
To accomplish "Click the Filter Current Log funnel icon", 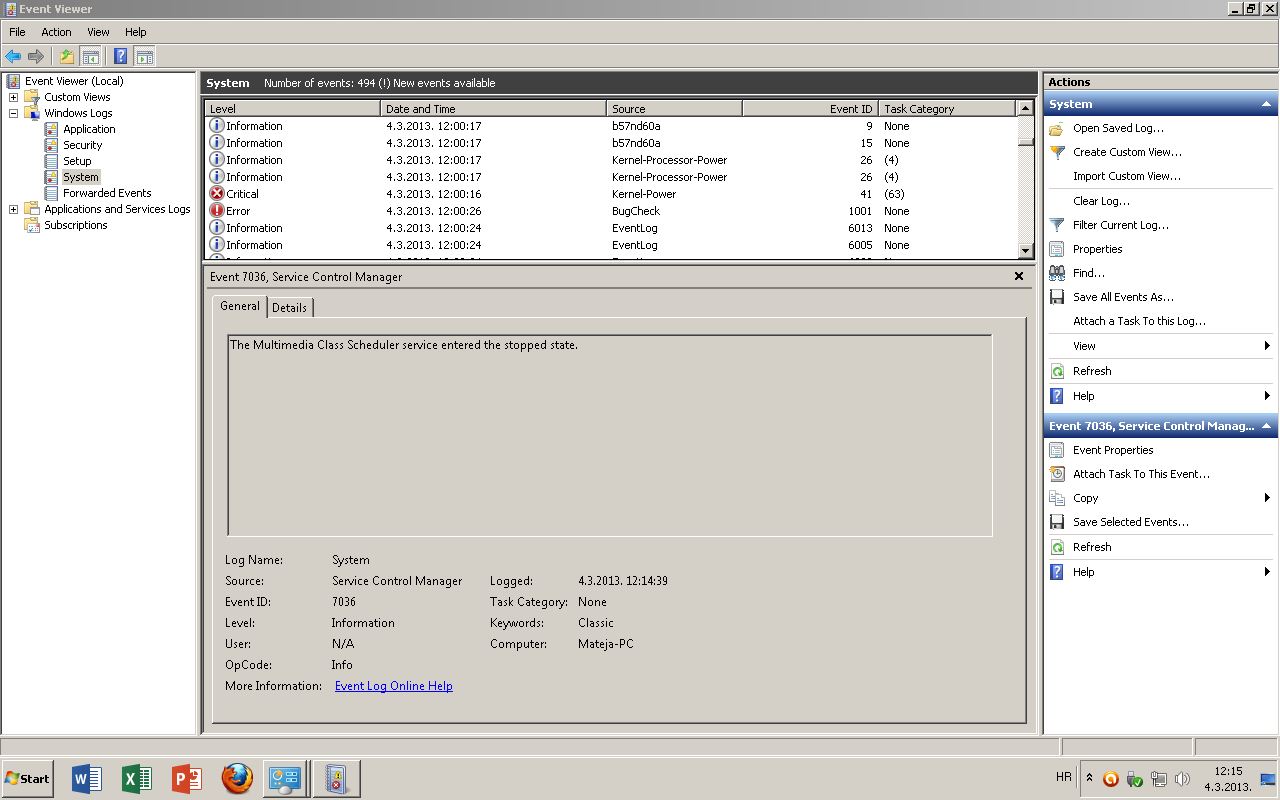I will click(x=1057, y=225).
